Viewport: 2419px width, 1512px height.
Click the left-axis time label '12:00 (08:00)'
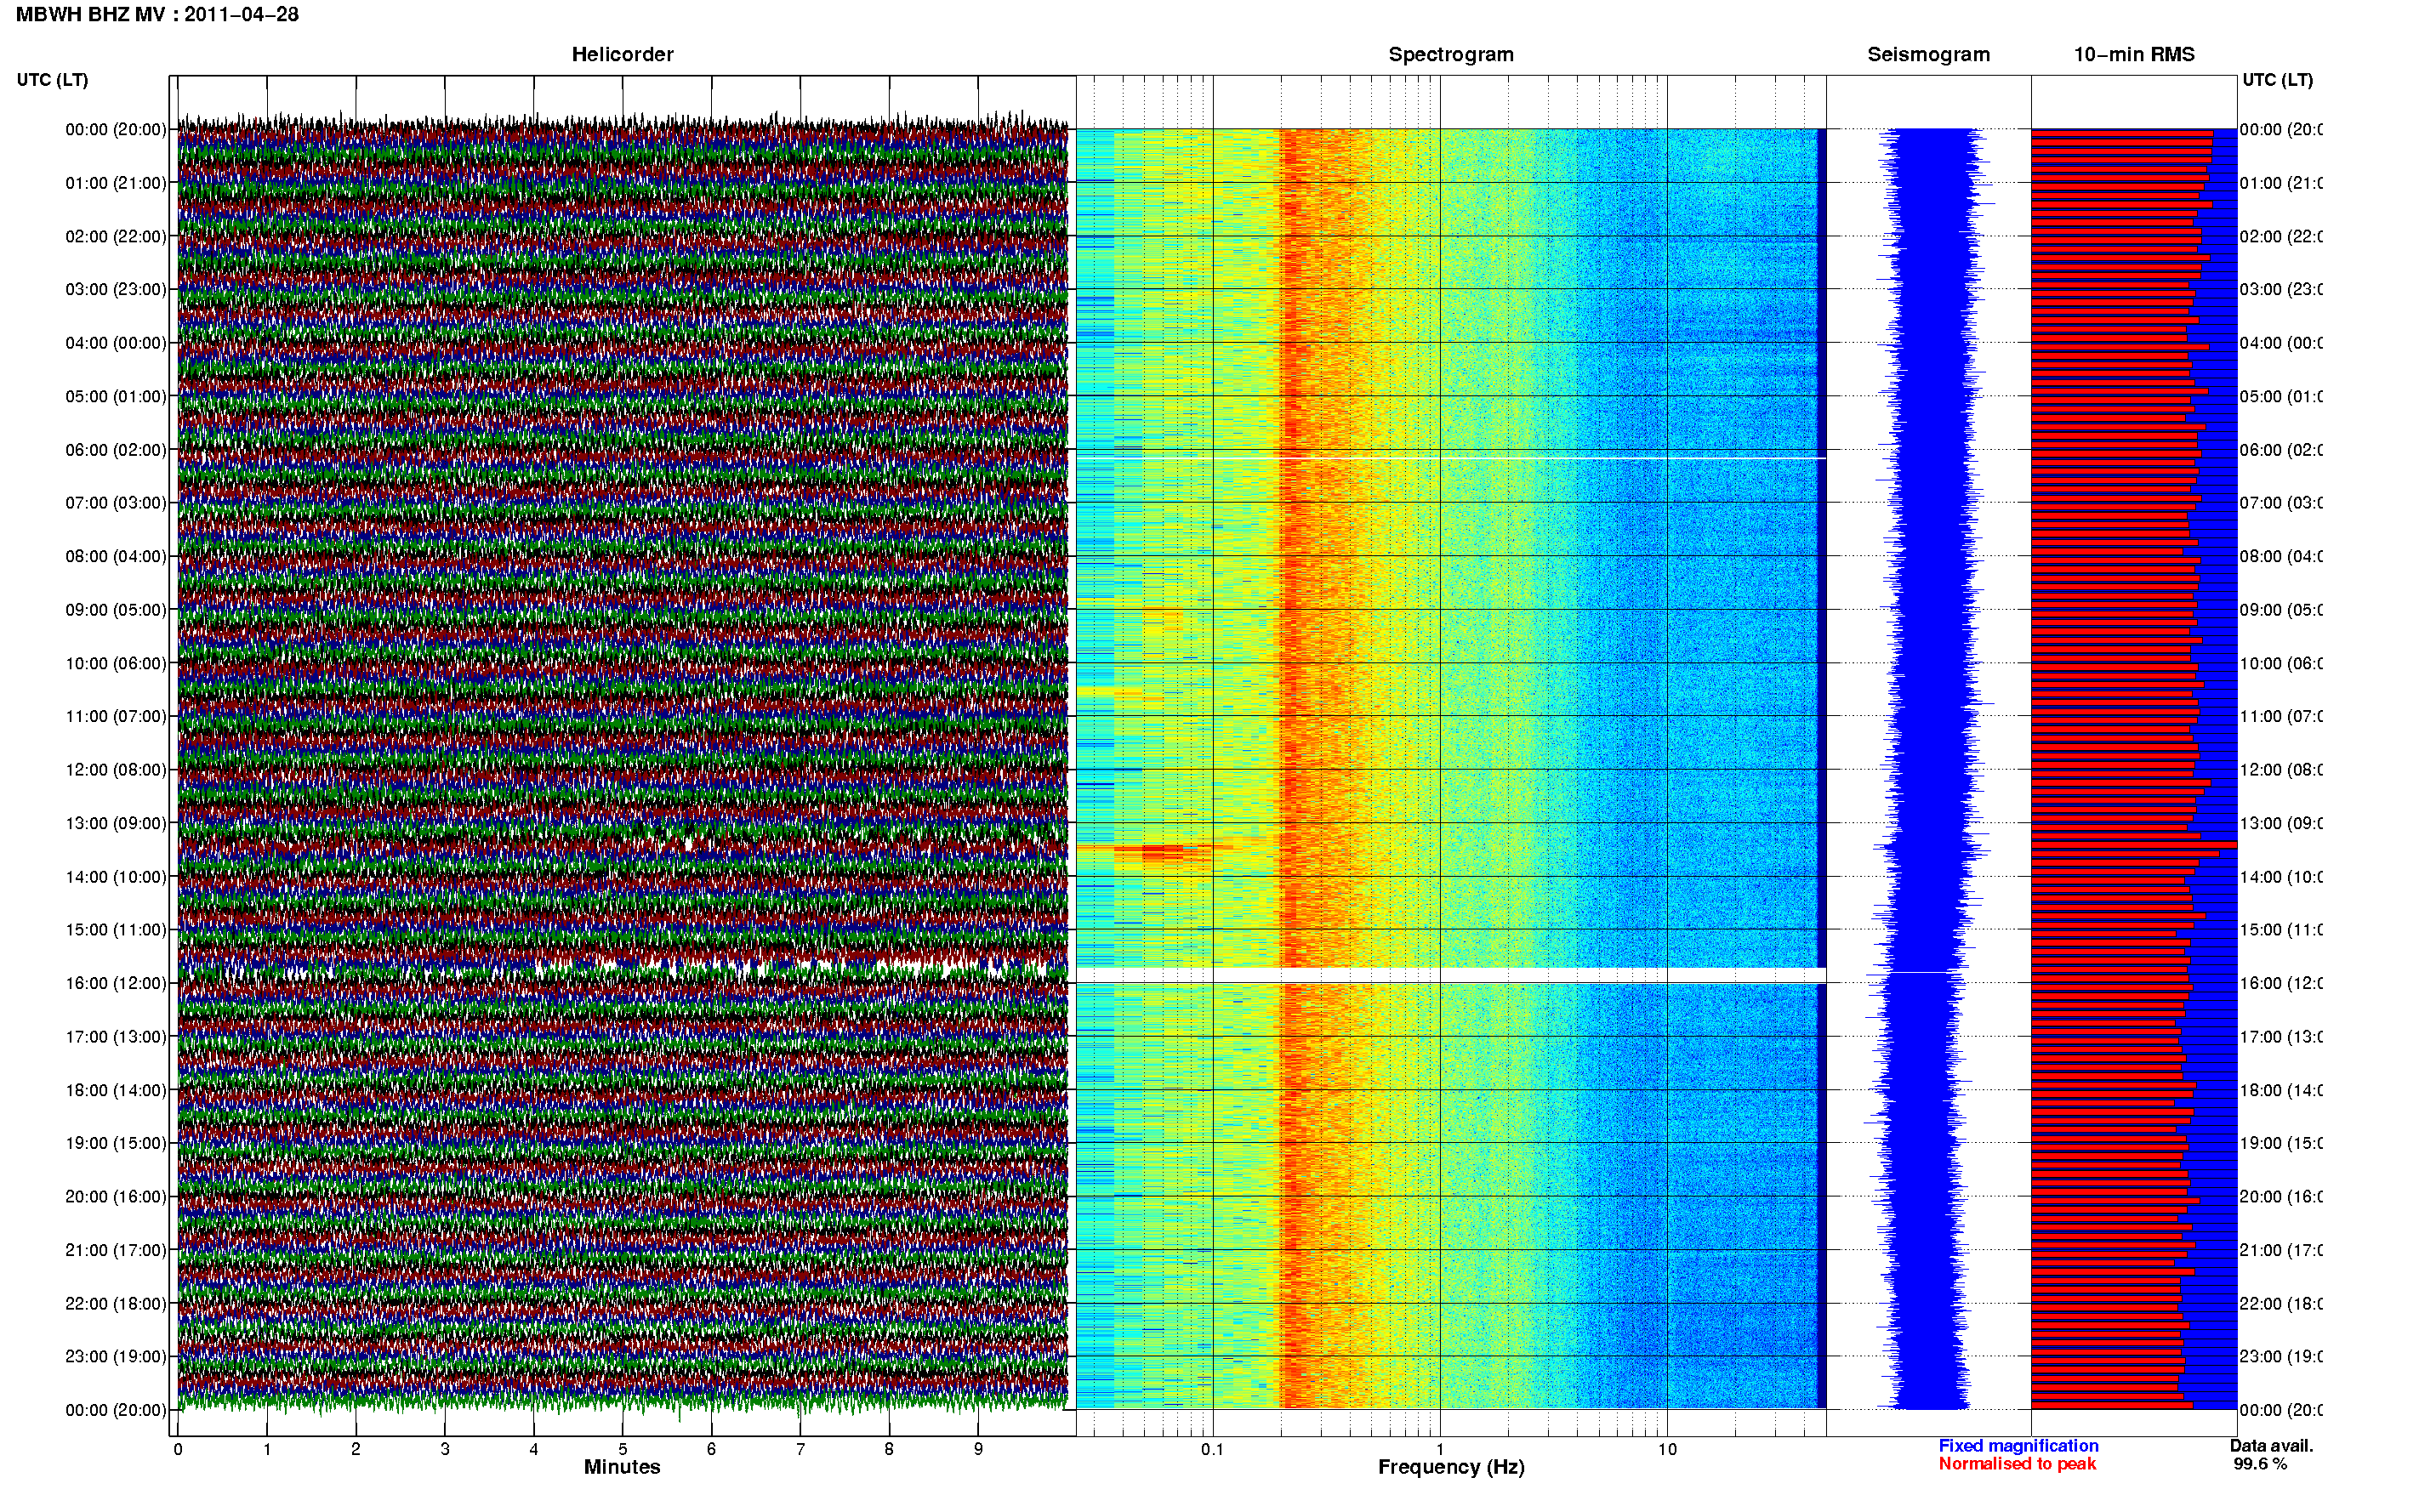(x=116, y=770)
